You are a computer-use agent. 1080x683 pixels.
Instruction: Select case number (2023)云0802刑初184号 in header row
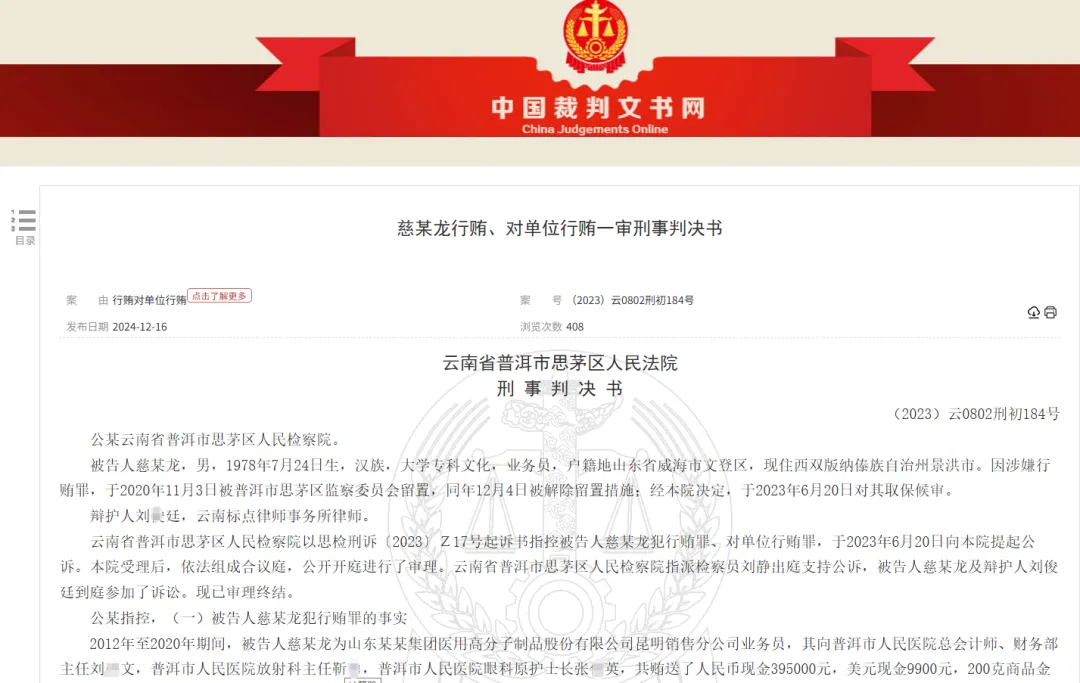click(x=633, y=300)
